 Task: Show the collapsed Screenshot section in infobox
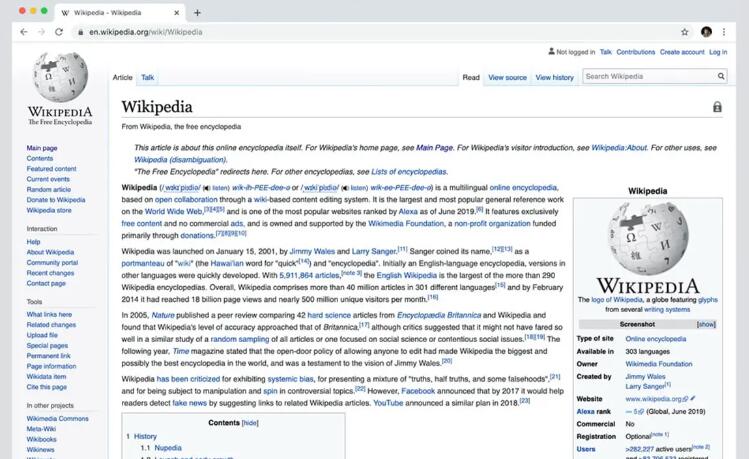click(x=706, y=324)
